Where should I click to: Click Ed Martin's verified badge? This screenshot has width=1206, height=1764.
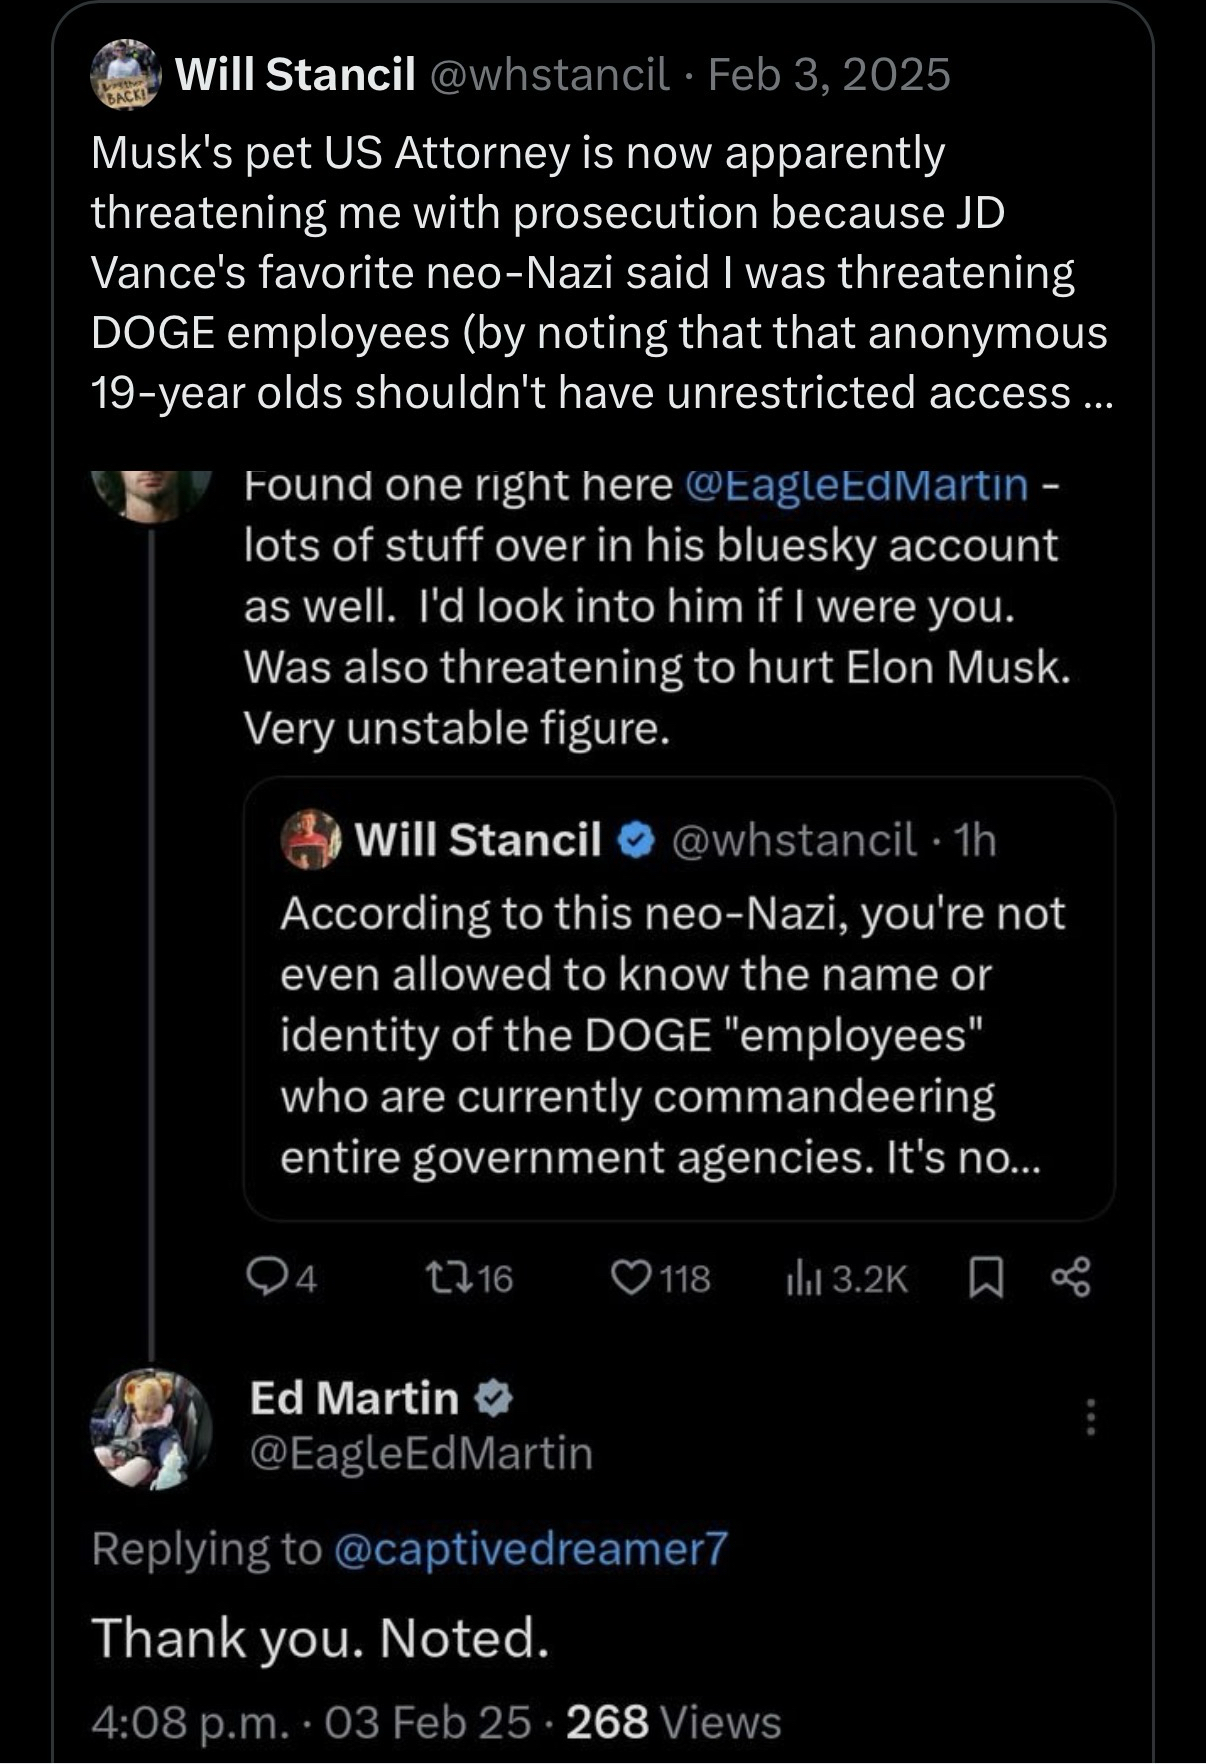492,1397
